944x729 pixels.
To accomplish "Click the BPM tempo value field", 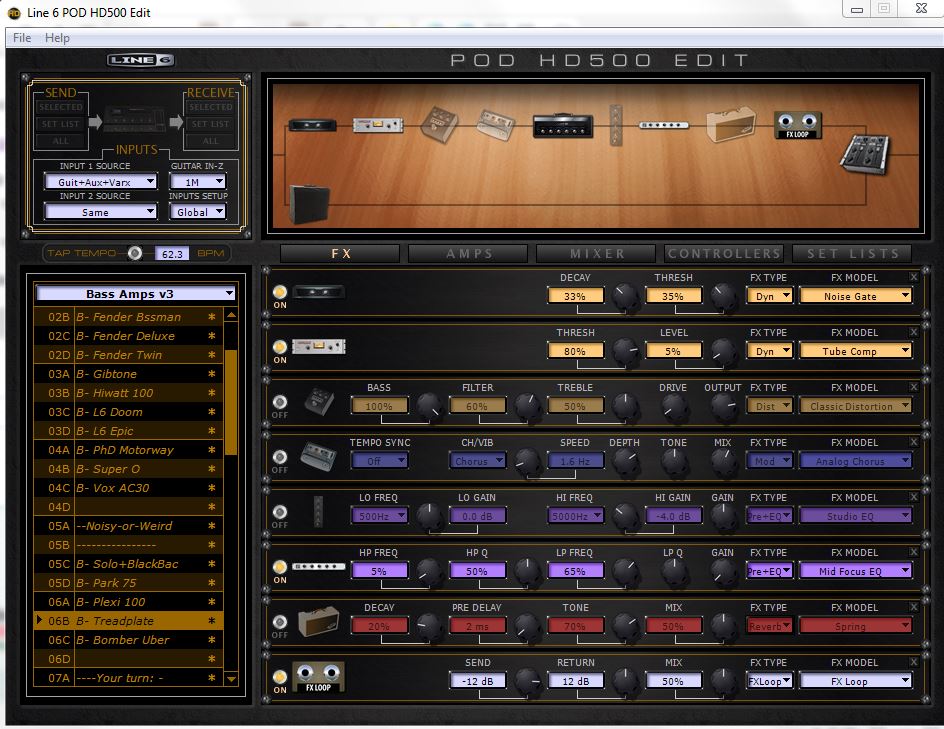I will click(172, 253).
